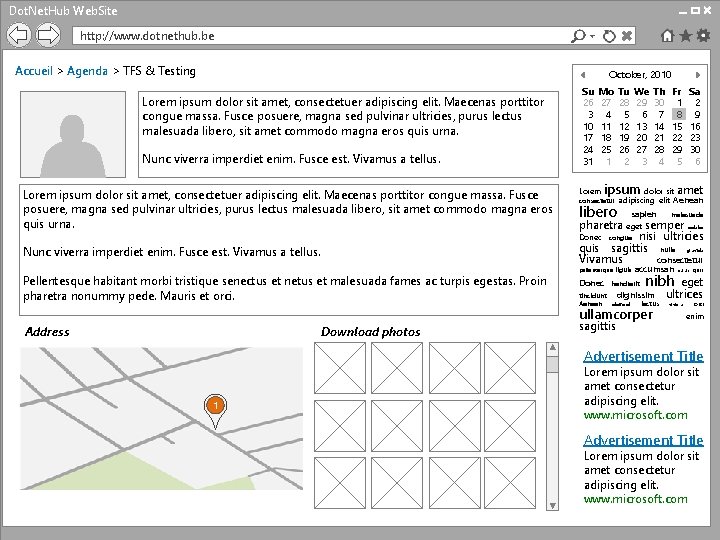Click the 'TFS & Testing' breadcrumb text

click(159, 71)
